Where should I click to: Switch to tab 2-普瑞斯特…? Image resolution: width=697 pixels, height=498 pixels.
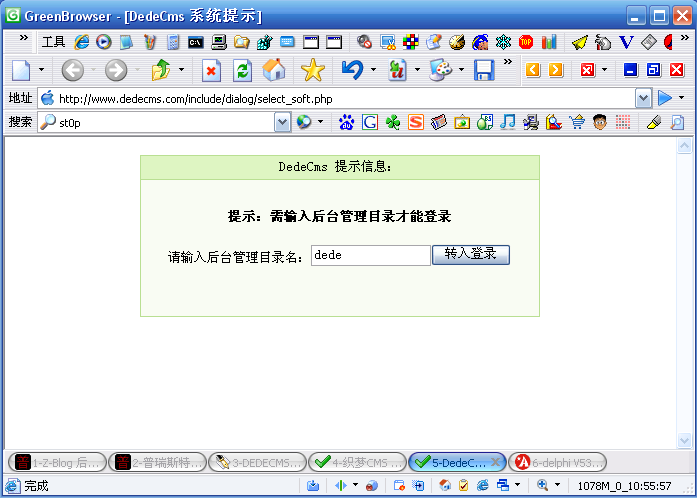coord(157,462)
